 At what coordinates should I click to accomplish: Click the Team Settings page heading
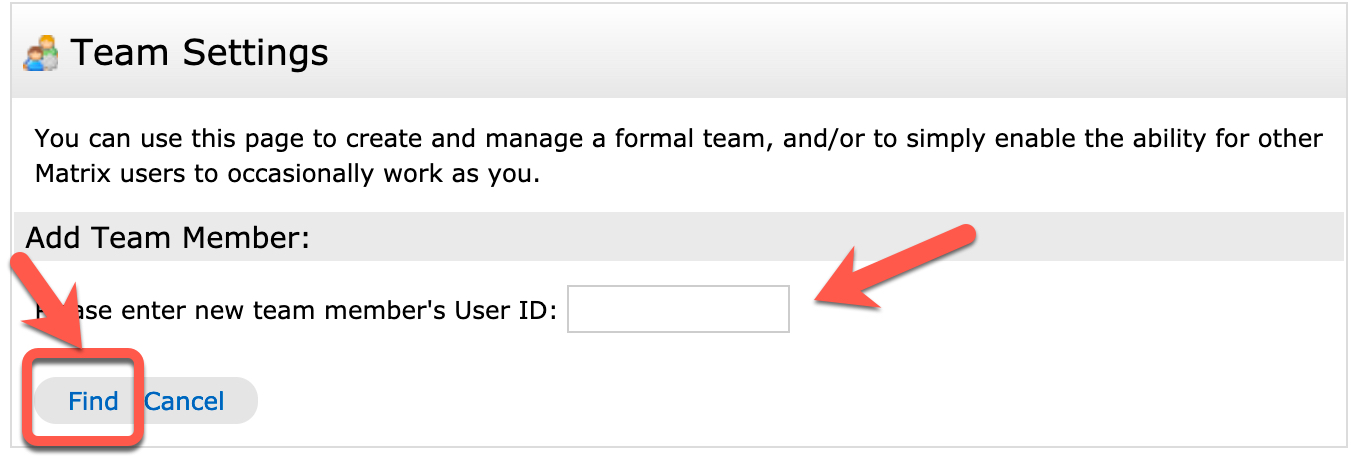199,52
